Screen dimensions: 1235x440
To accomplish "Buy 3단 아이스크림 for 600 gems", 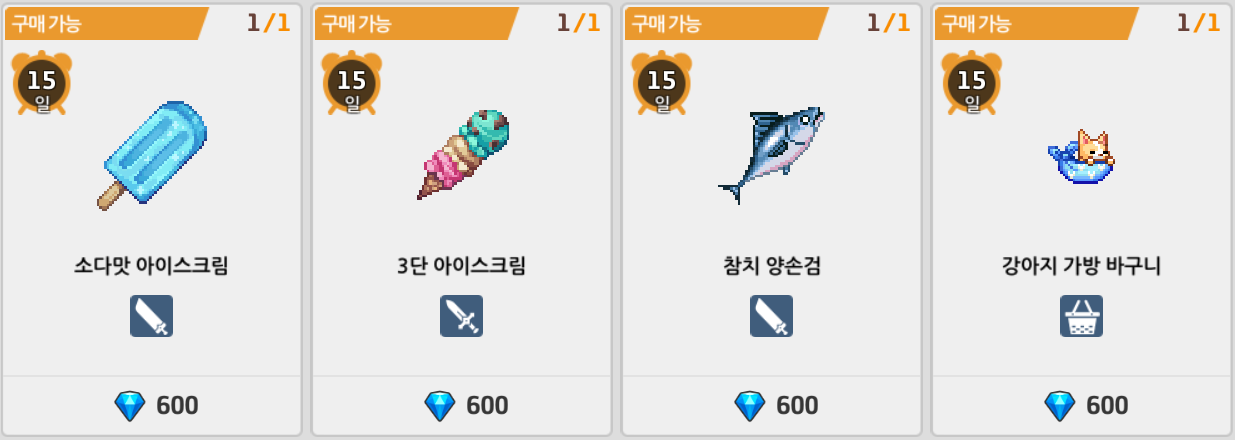I will click(x=462, y=405).
